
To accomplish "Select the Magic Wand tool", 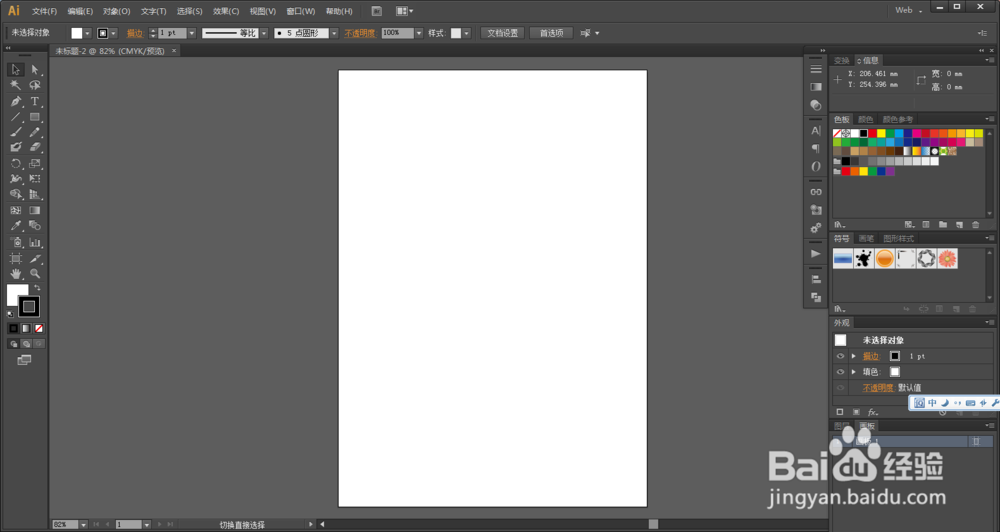I will pyautogui.click(x=16, y=85).
